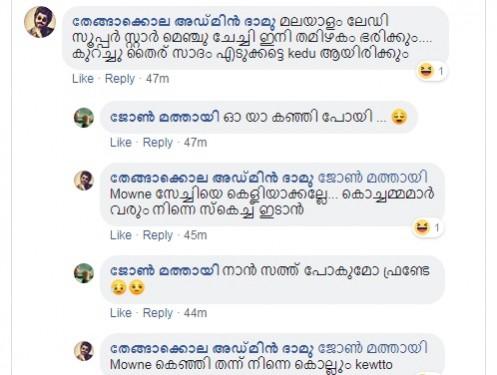Click tagged user name in 45m reply
This screenshot has height=375, width=497.
coord(373,178)
